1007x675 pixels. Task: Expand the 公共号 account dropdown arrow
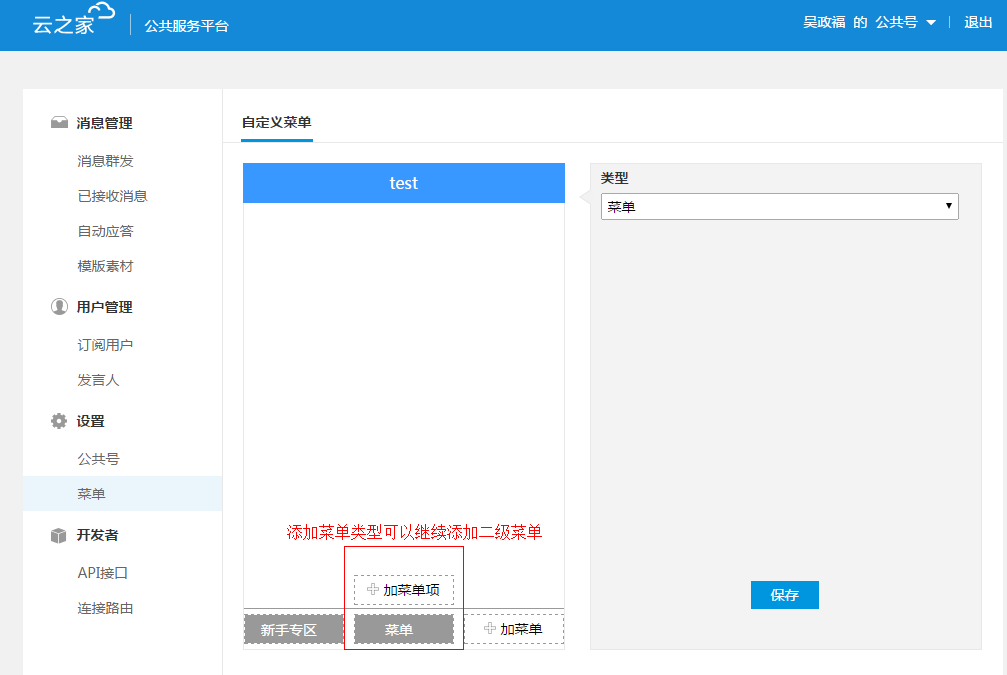[x=931, y=23]
